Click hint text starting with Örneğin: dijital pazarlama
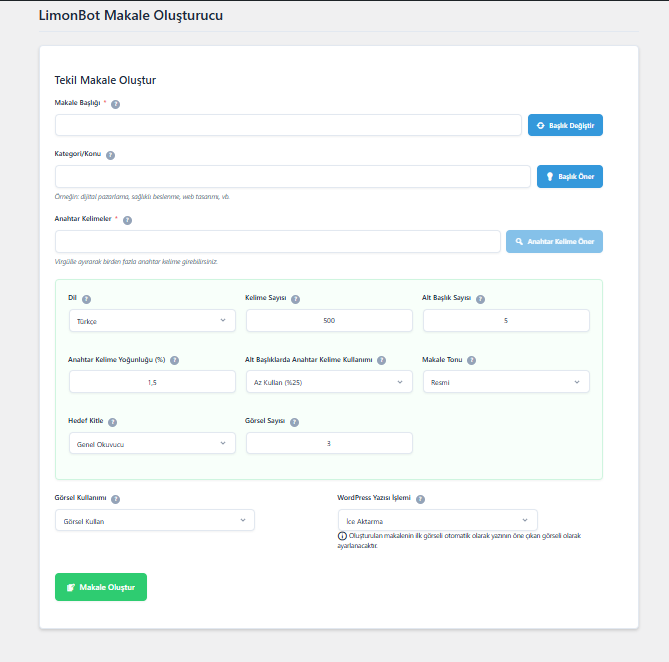669x662 pixels. pyautogui.click(x=142, y=197)
